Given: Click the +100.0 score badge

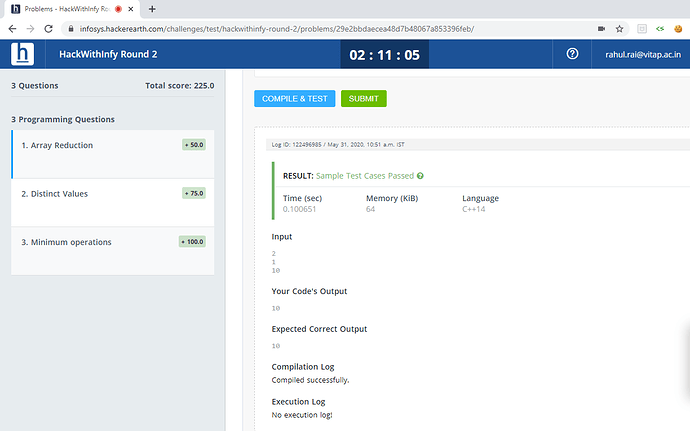Looking at the screenshot, I should 192,242.
